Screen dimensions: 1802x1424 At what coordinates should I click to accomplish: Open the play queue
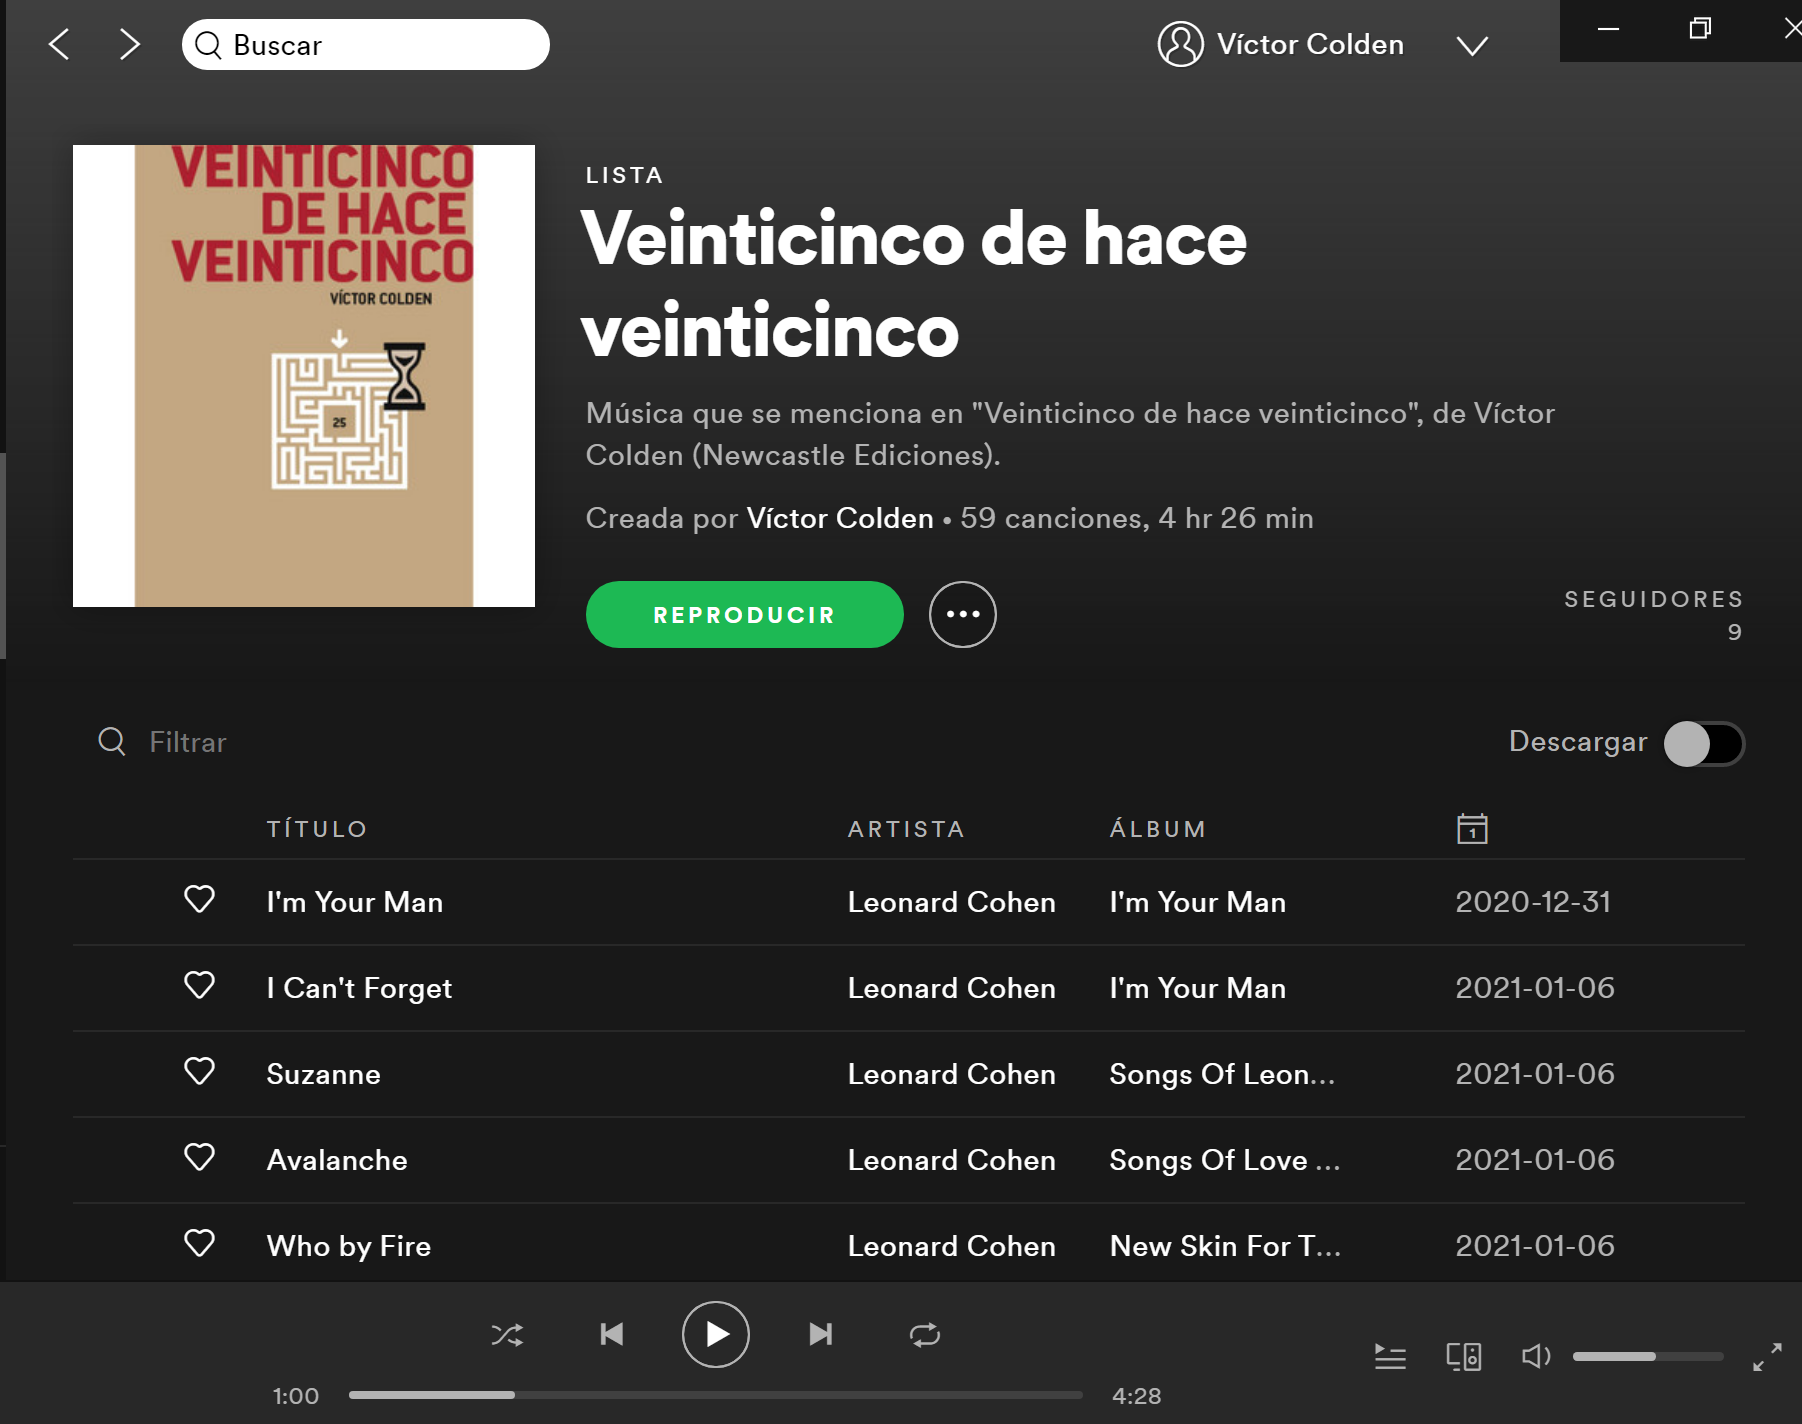[1390, 1357]
